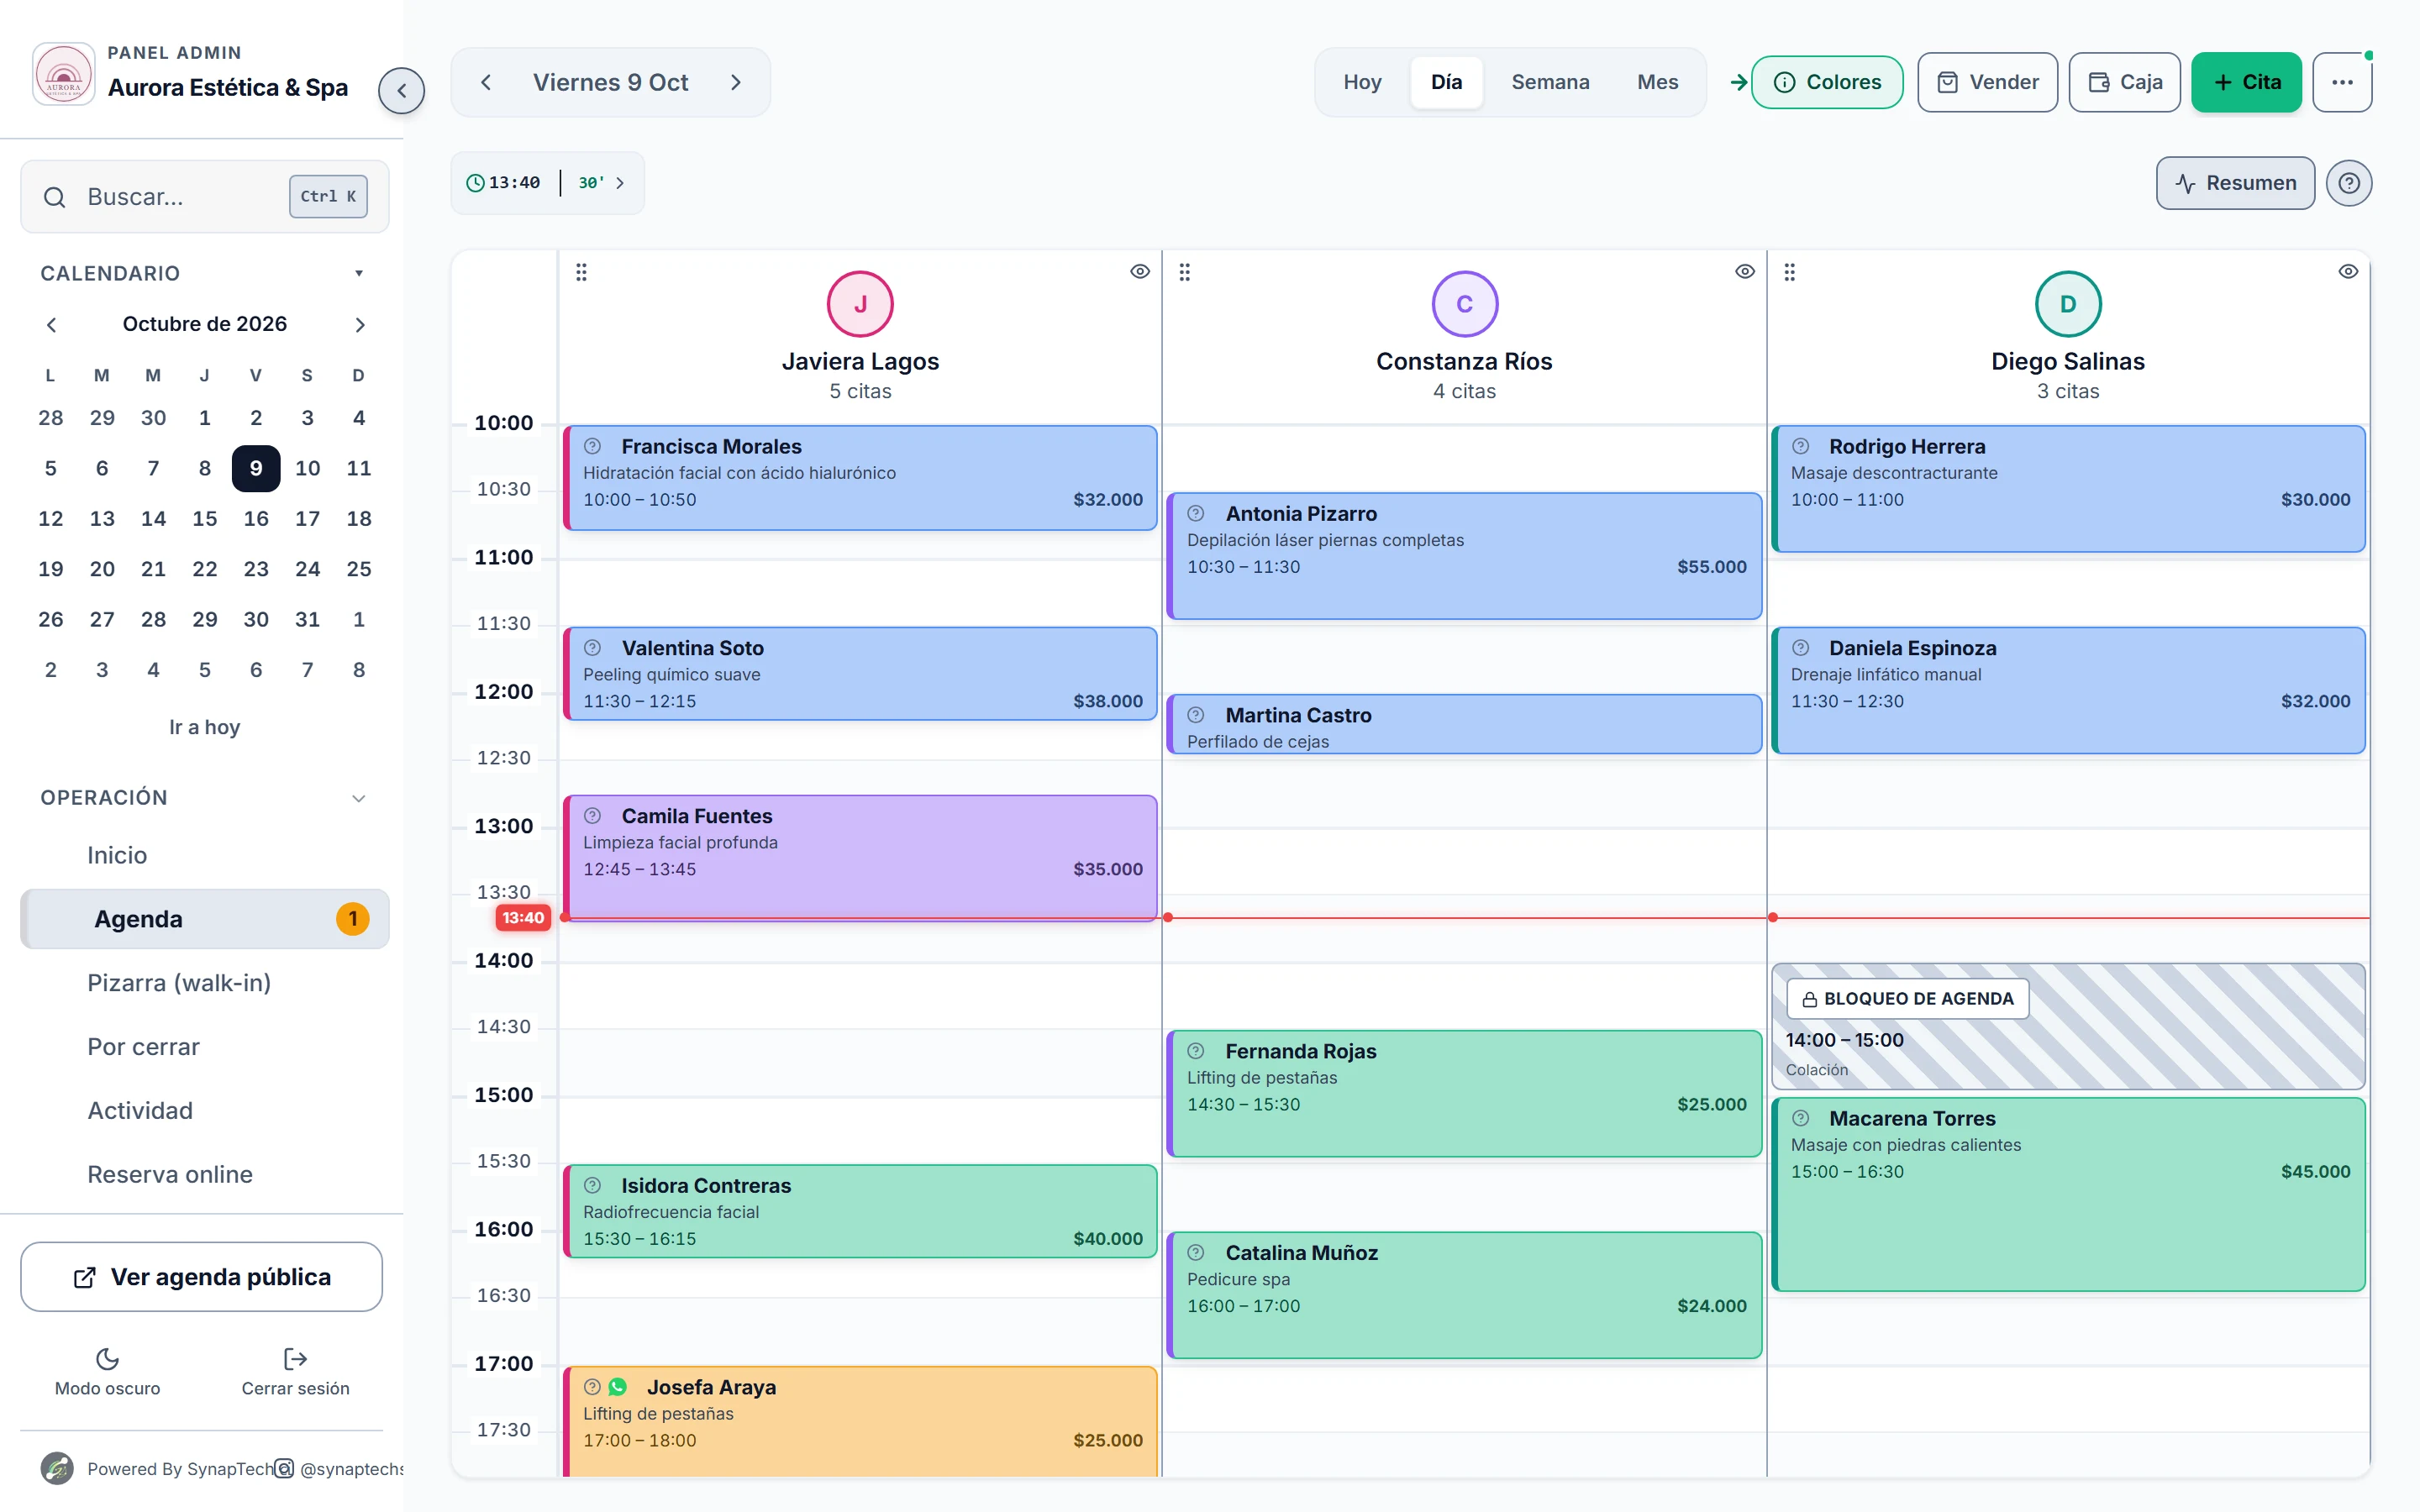
Task: Go to previous day arrow
Action: click(x=486, y=82)
